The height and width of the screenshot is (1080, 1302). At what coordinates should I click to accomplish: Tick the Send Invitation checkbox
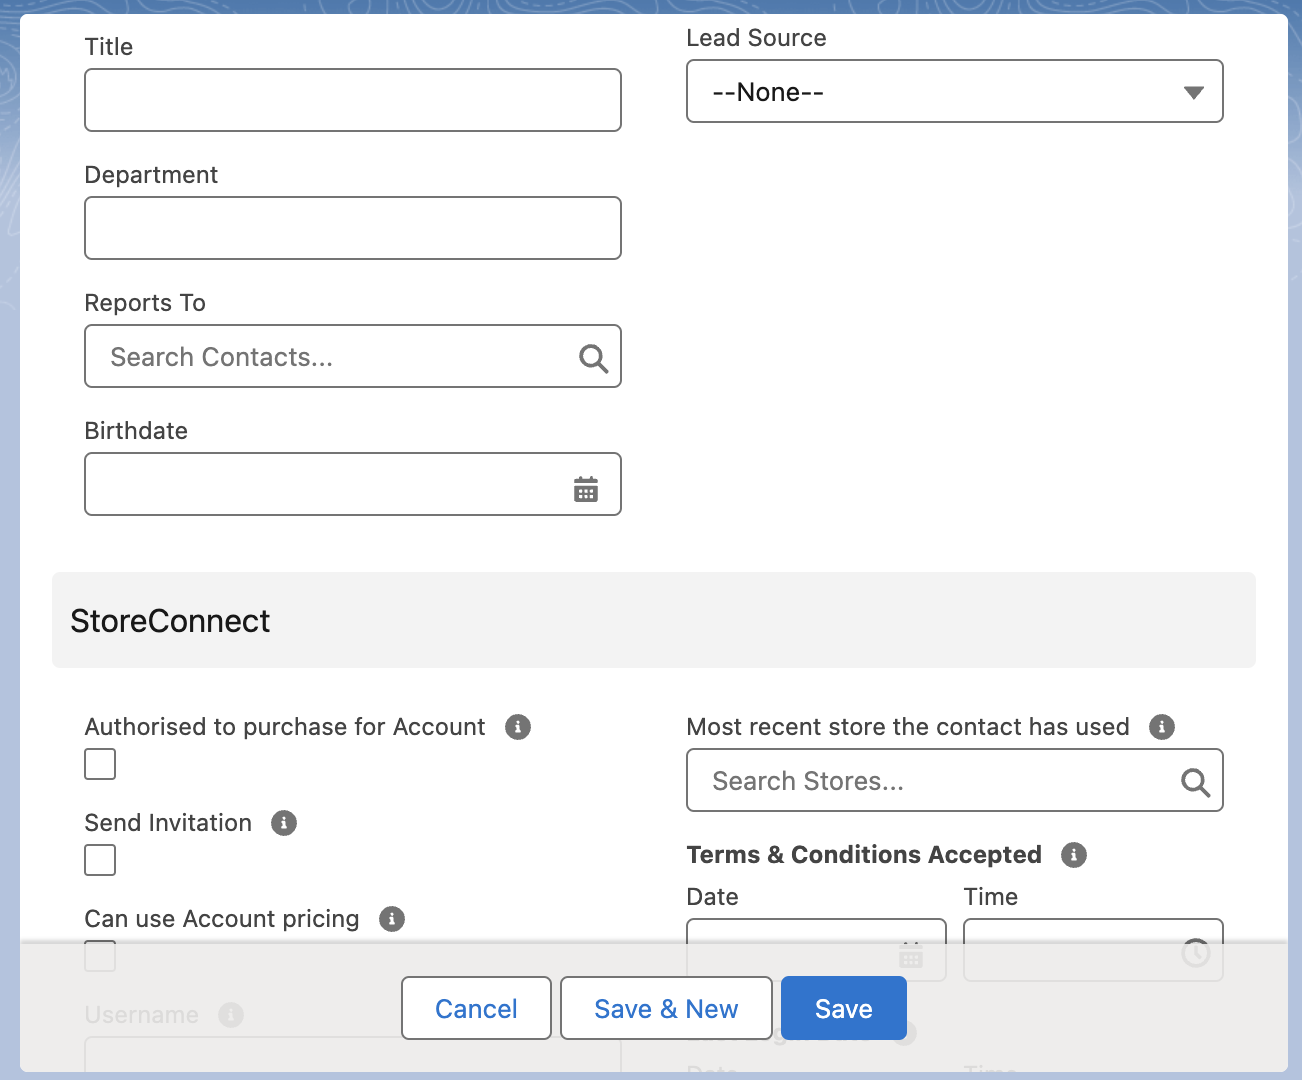[100, 860]
